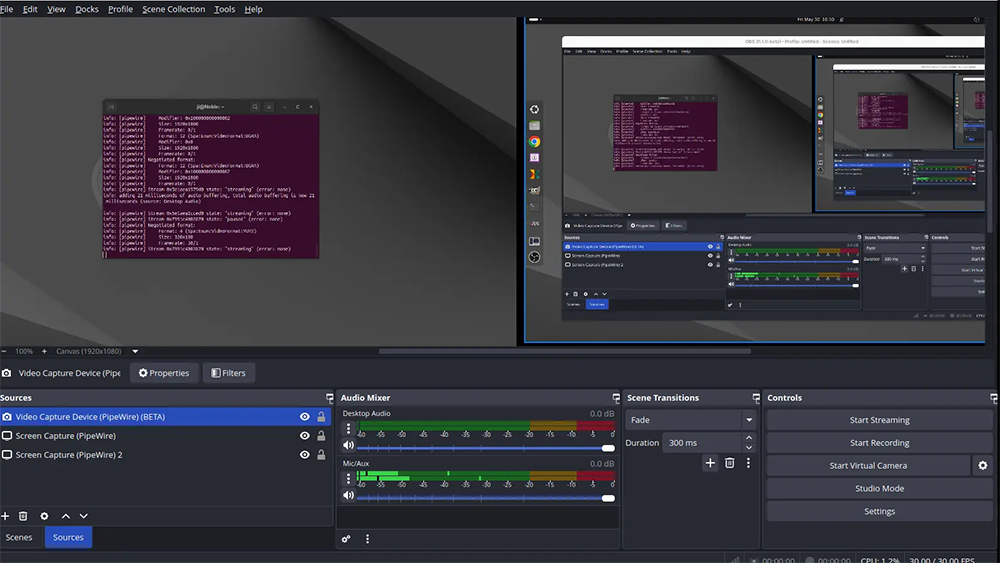Open Audio Mixer bottom three-dot menu
Viewport: 1000px width, 563px height.
click(x=367, y=539)
